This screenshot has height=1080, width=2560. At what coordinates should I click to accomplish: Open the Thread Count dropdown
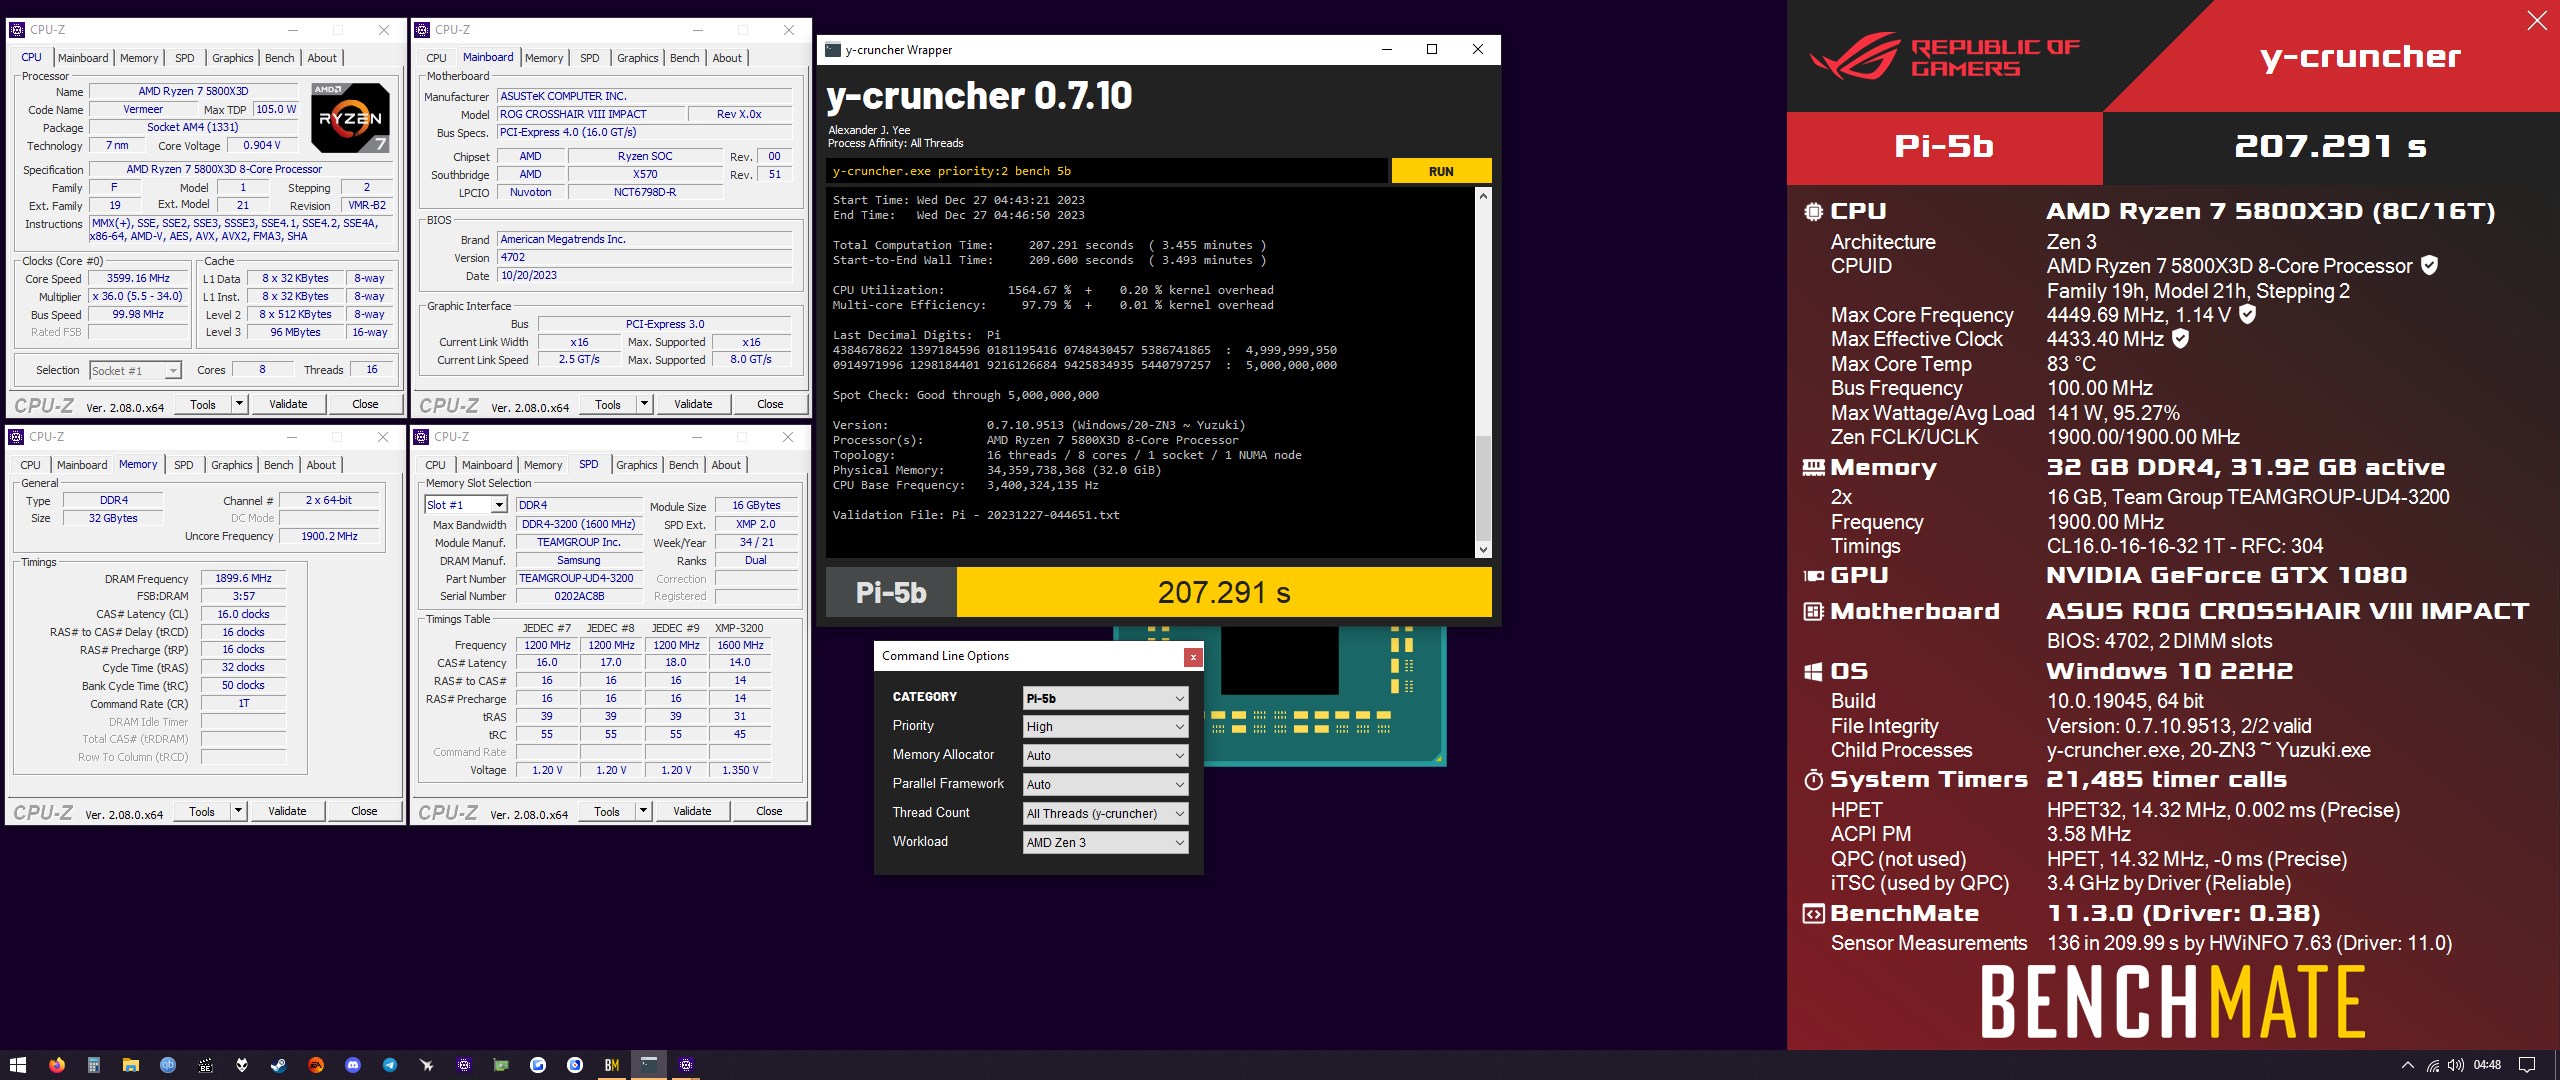pyautogui.click(x=1105, y=814)
